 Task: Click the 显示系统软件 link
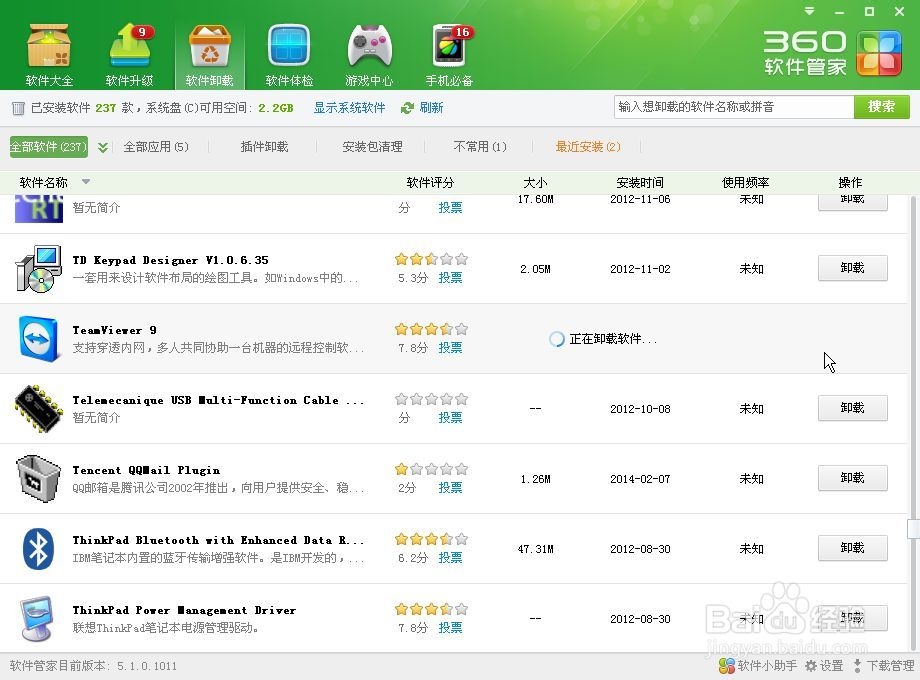[x=349, y=108]
